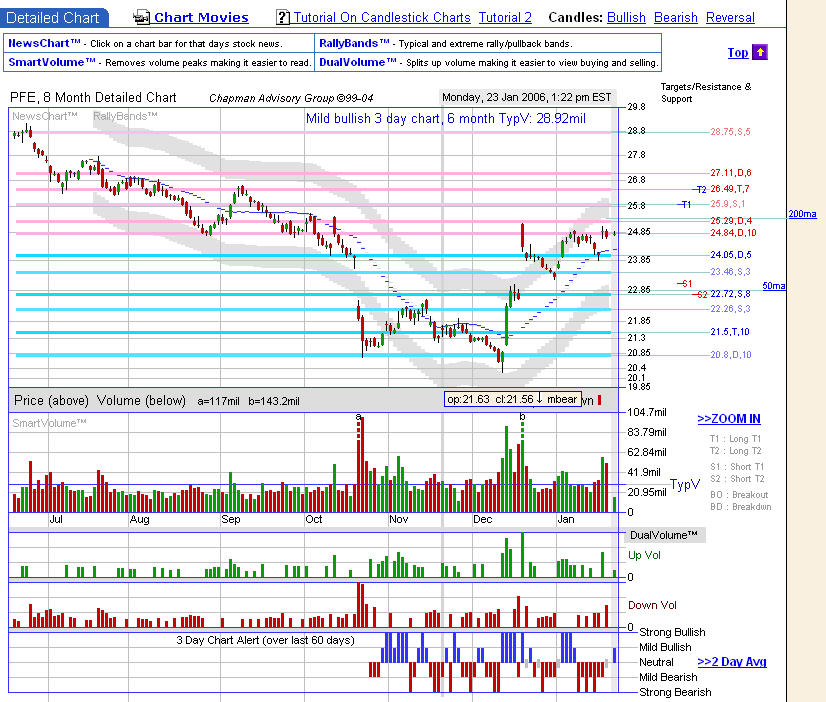Click the TypV volume line label
826x702 pixels.
685,484
